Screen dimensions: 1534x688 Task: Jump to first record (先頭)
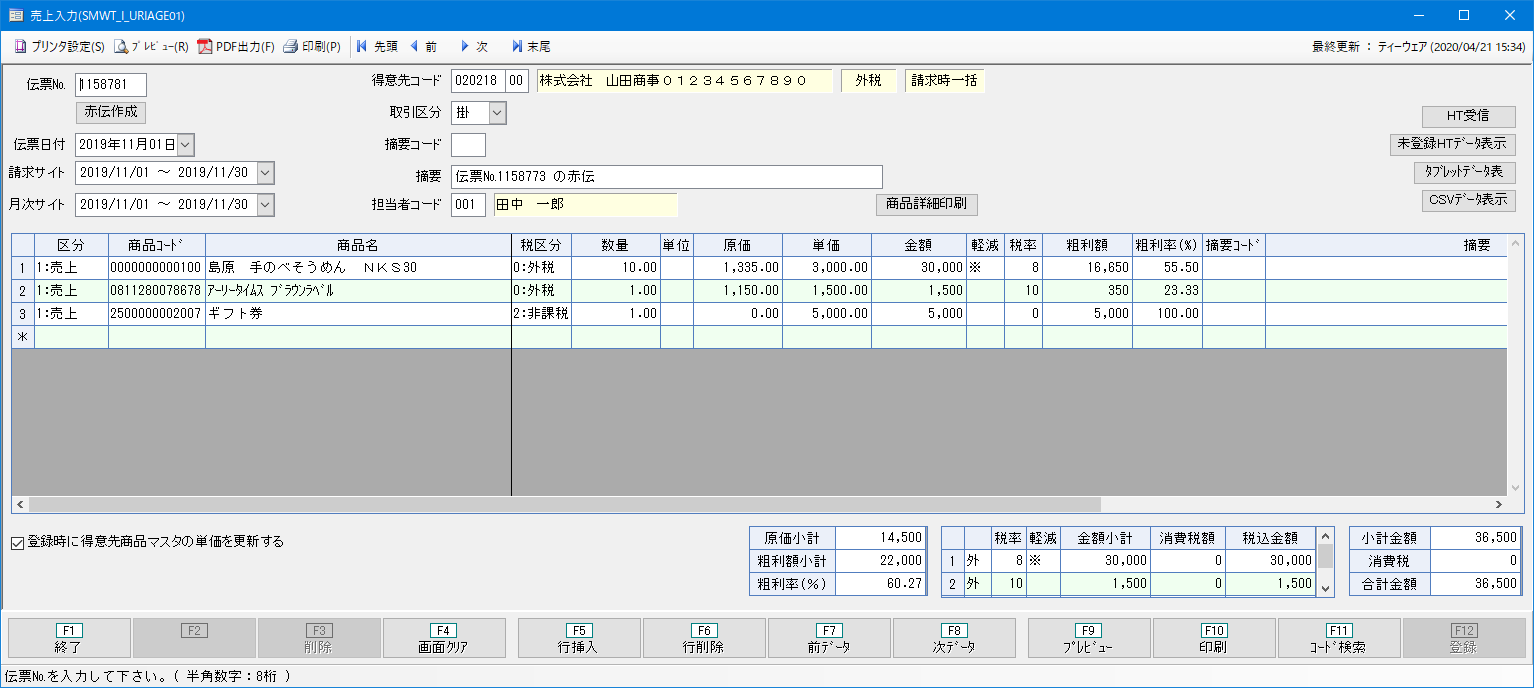tap(377, 47)
